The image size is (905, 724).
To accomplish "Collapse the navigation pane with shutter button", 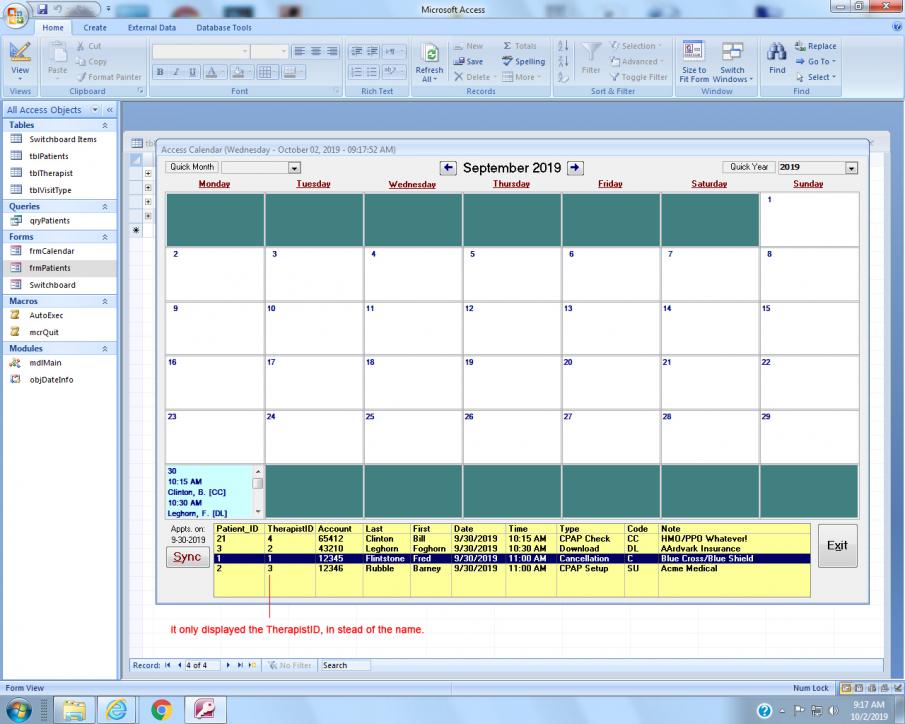I will pos(110,110).
